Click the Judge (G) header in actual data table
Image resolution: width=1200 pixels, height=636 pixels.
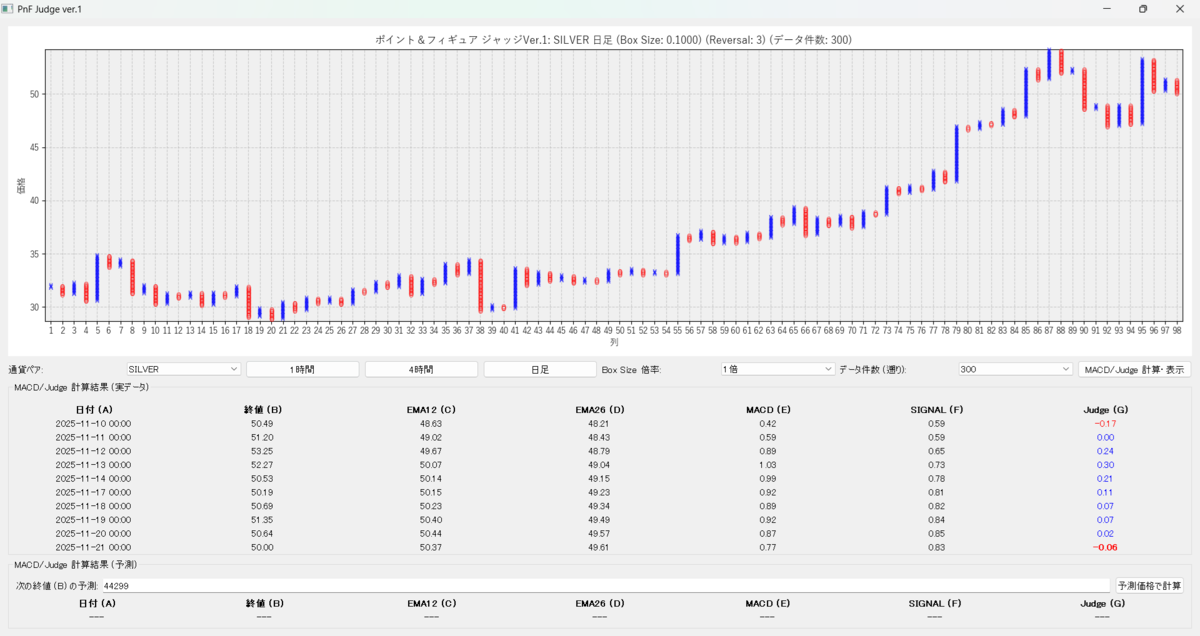click(1105, 409)
